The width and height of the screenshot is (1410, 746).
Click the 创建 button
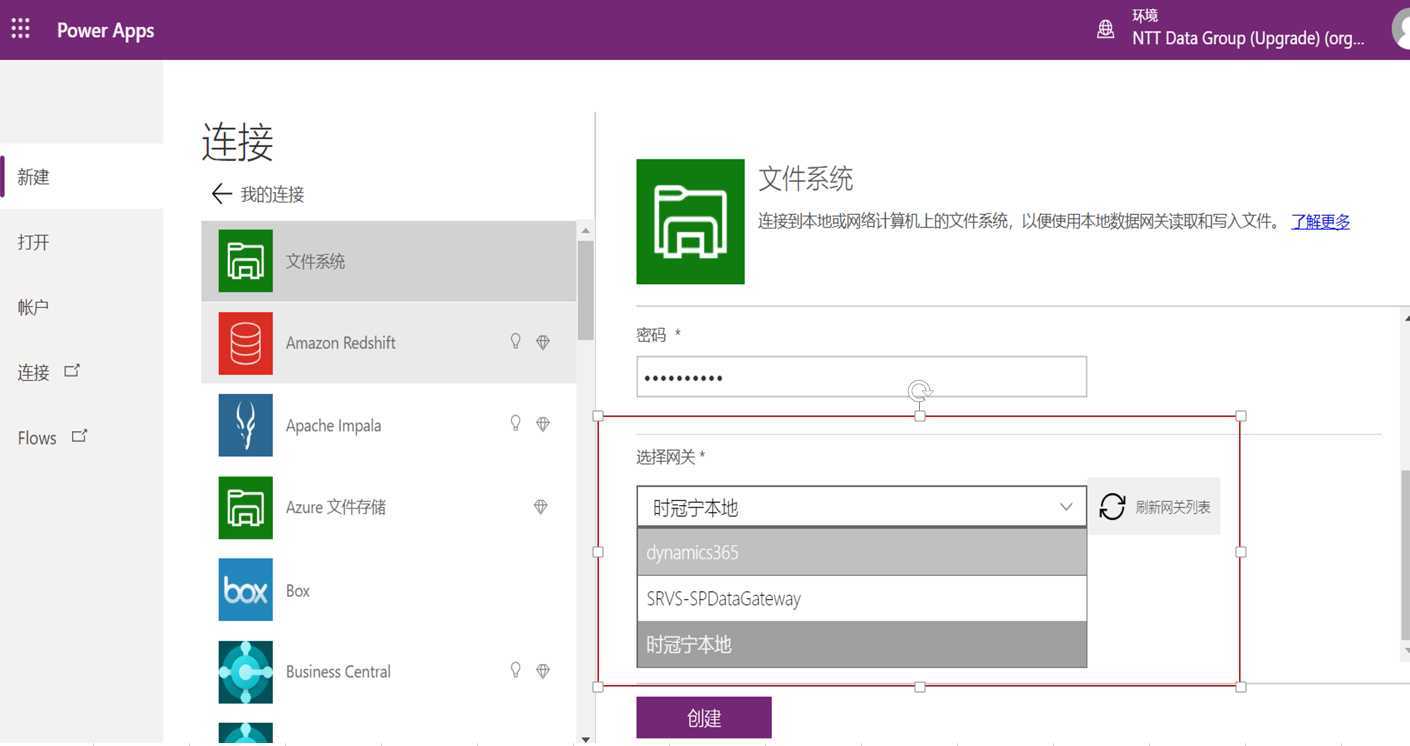click(704, 718)
